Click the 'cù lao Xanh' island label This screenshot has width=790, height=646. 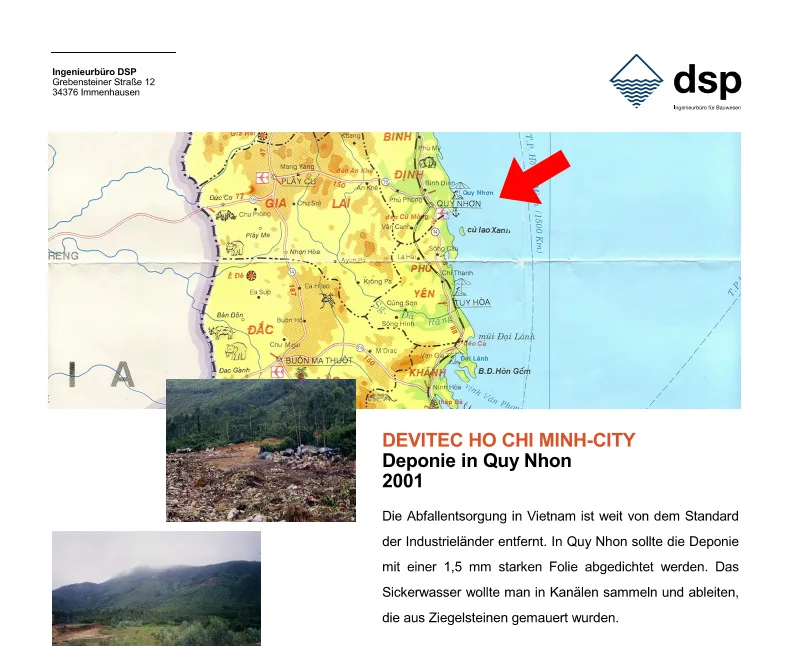[x=488, y=230]
